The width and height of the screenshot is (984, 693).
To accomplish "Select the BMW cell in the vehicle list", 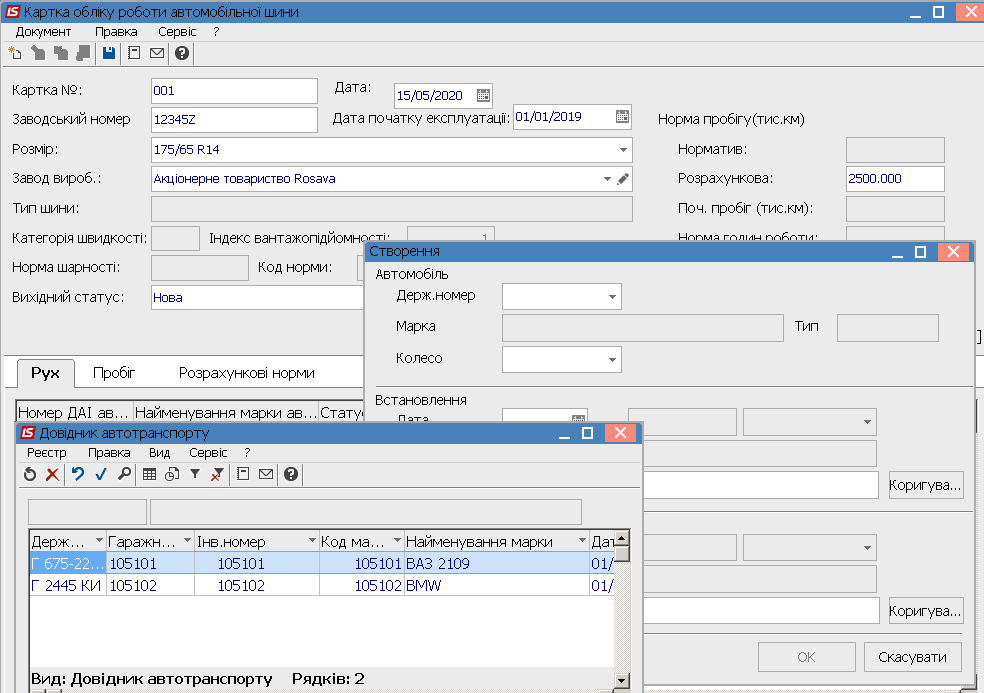I will [x=496, y=586].
